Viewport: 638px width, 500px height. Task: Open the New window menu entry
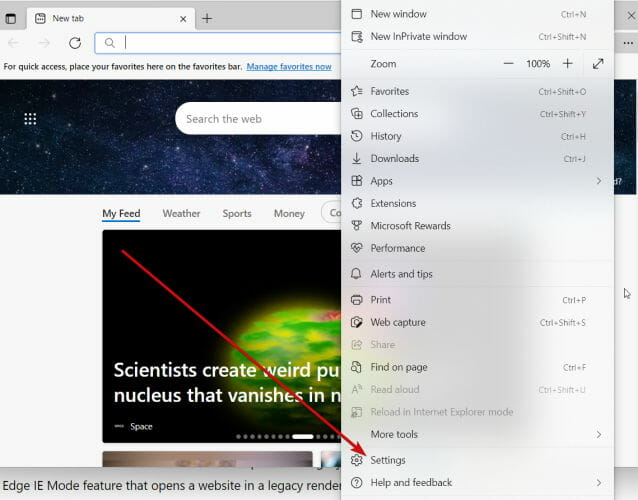tap(477, 14)
